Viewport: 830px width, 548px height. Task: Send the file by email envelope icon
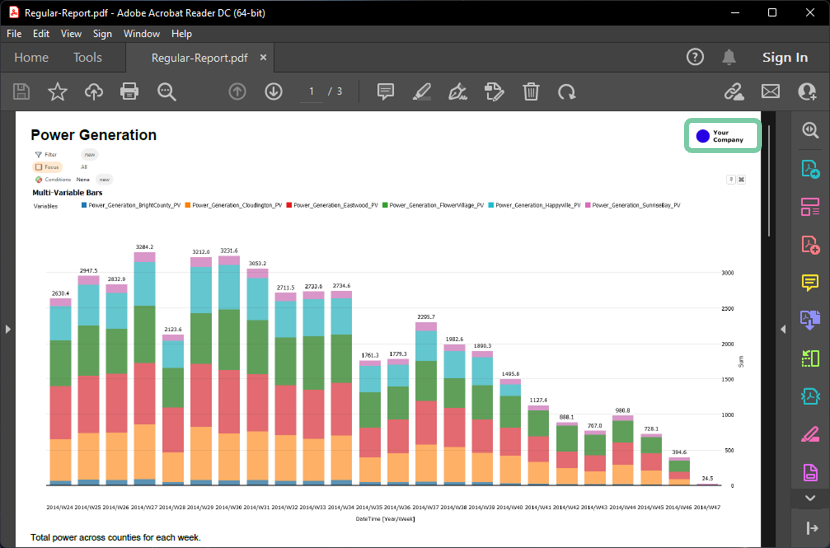(770, 92)
